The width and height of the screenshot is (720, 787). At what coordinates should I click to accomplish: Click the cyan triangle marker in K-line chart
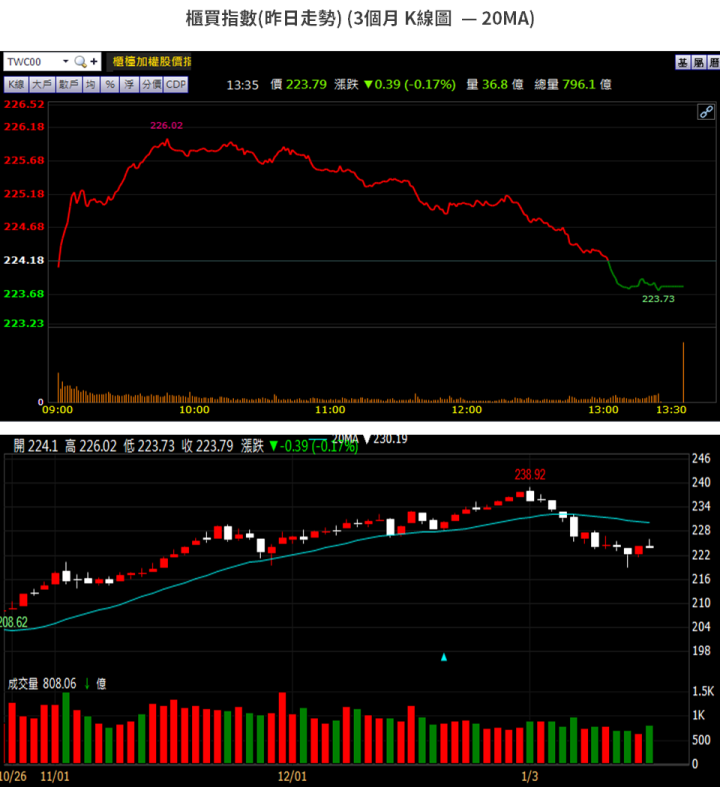pos(444,657)
